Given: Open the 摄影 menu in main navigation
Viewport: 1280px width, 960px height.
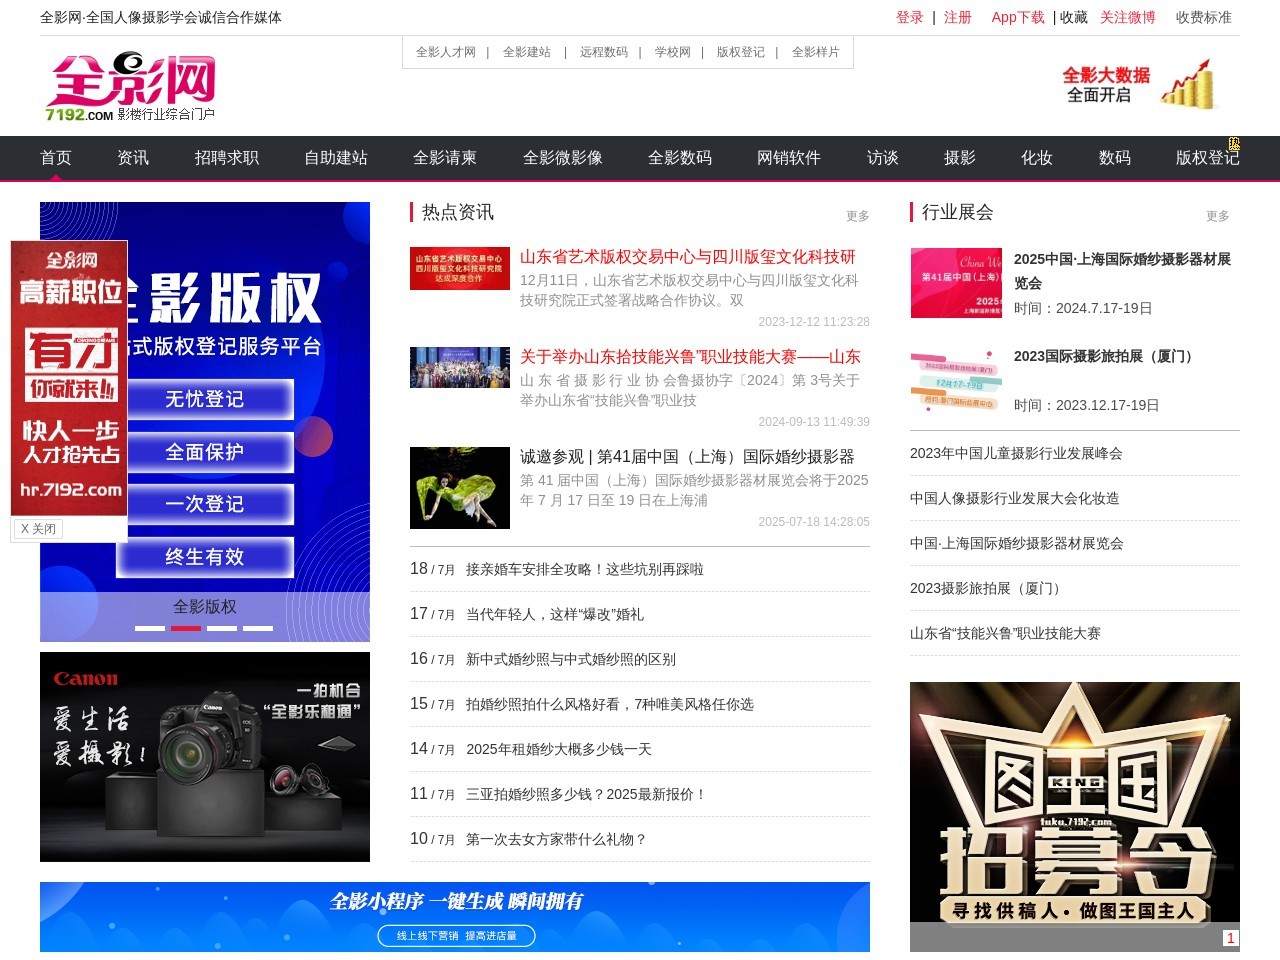Looking at the screenshot, I should tap(959, 157).
